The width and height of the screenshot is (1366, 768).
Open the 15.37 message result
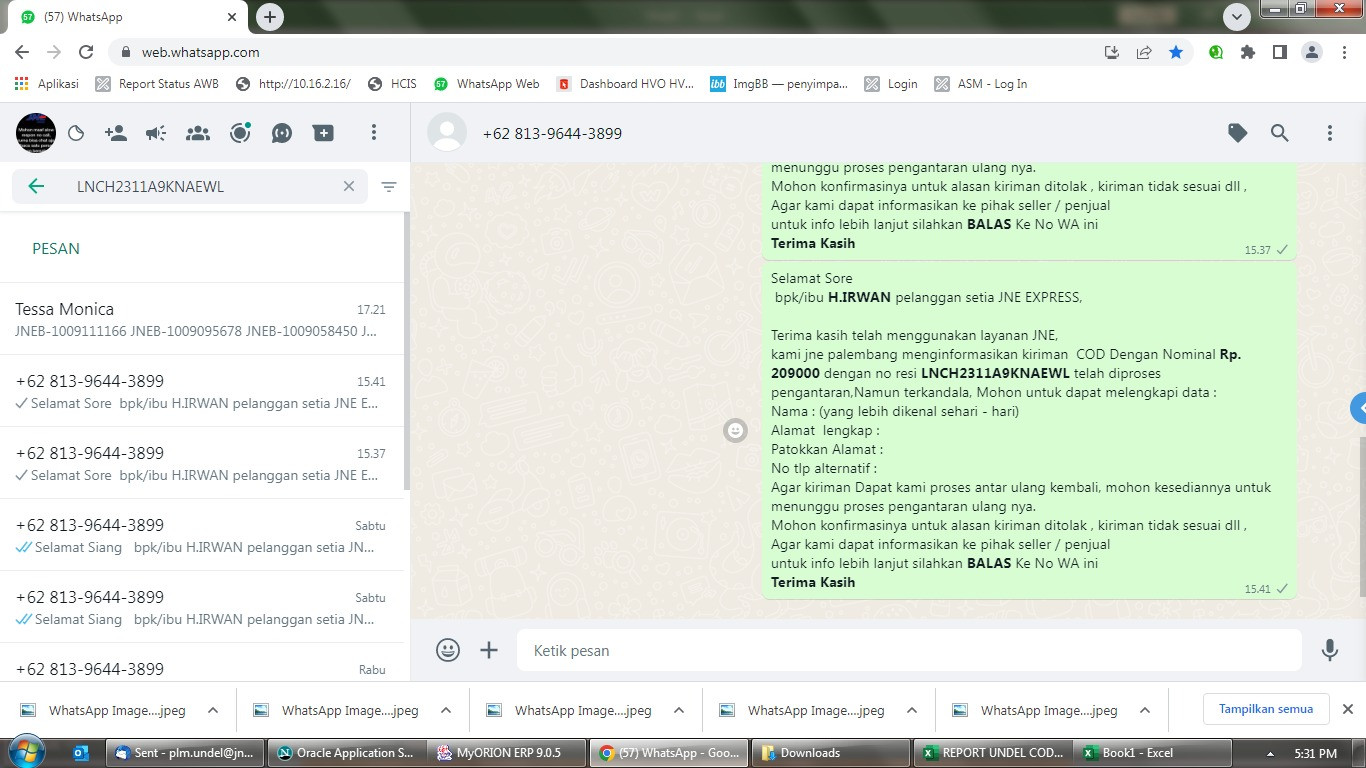(200, 463)
